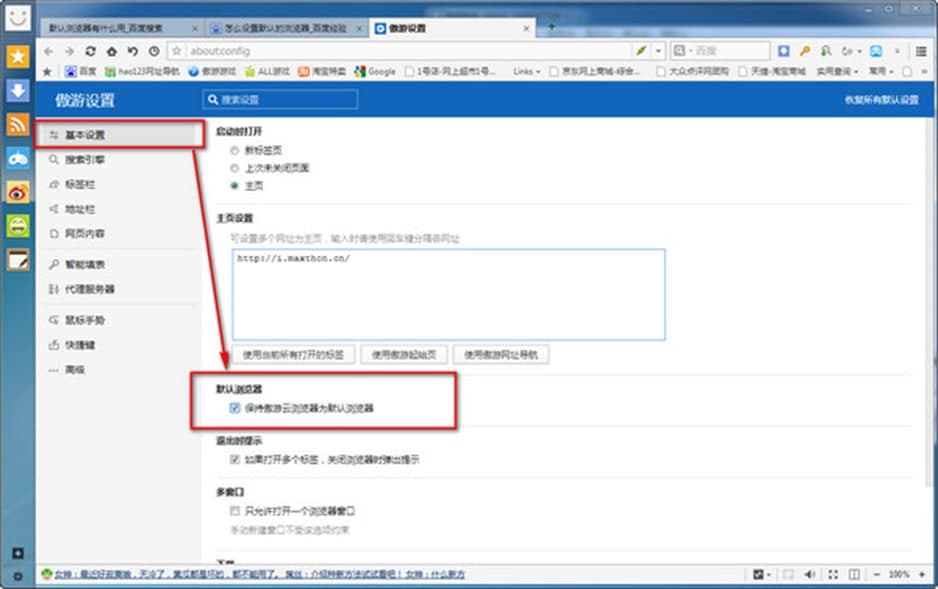
Task: Click restore all default settings link
Action: 882,100
